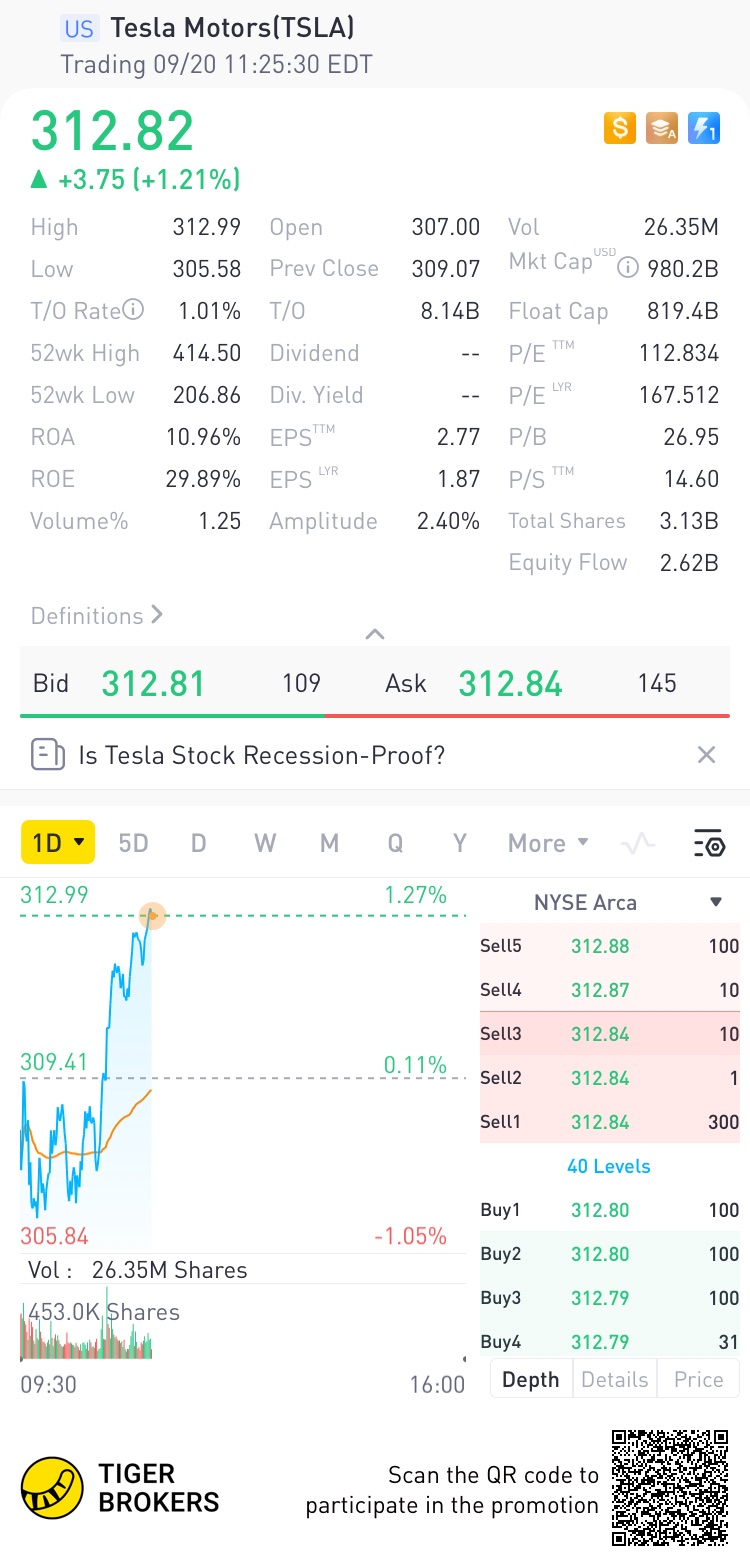Click the highlighted price dot on chart
The width and height of the screenshot is (750, 1568).
(x=152, y=914)
